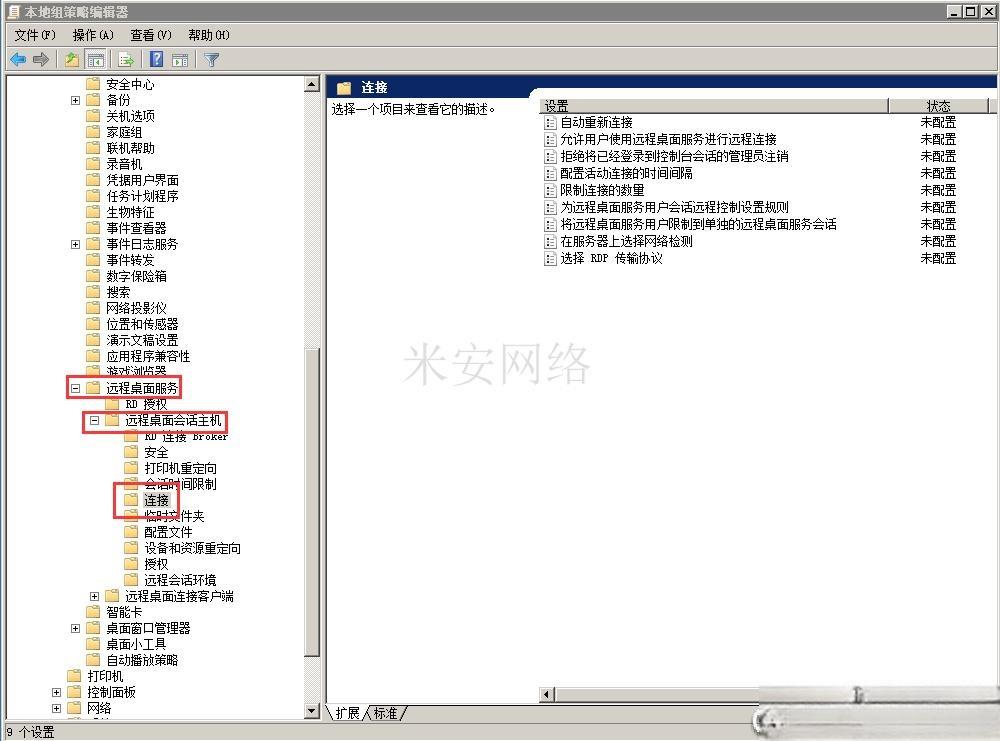Select the 配置活动连接的时间间隔 policy
This screenshot has width=1000, height=741.
coord(626,173)
